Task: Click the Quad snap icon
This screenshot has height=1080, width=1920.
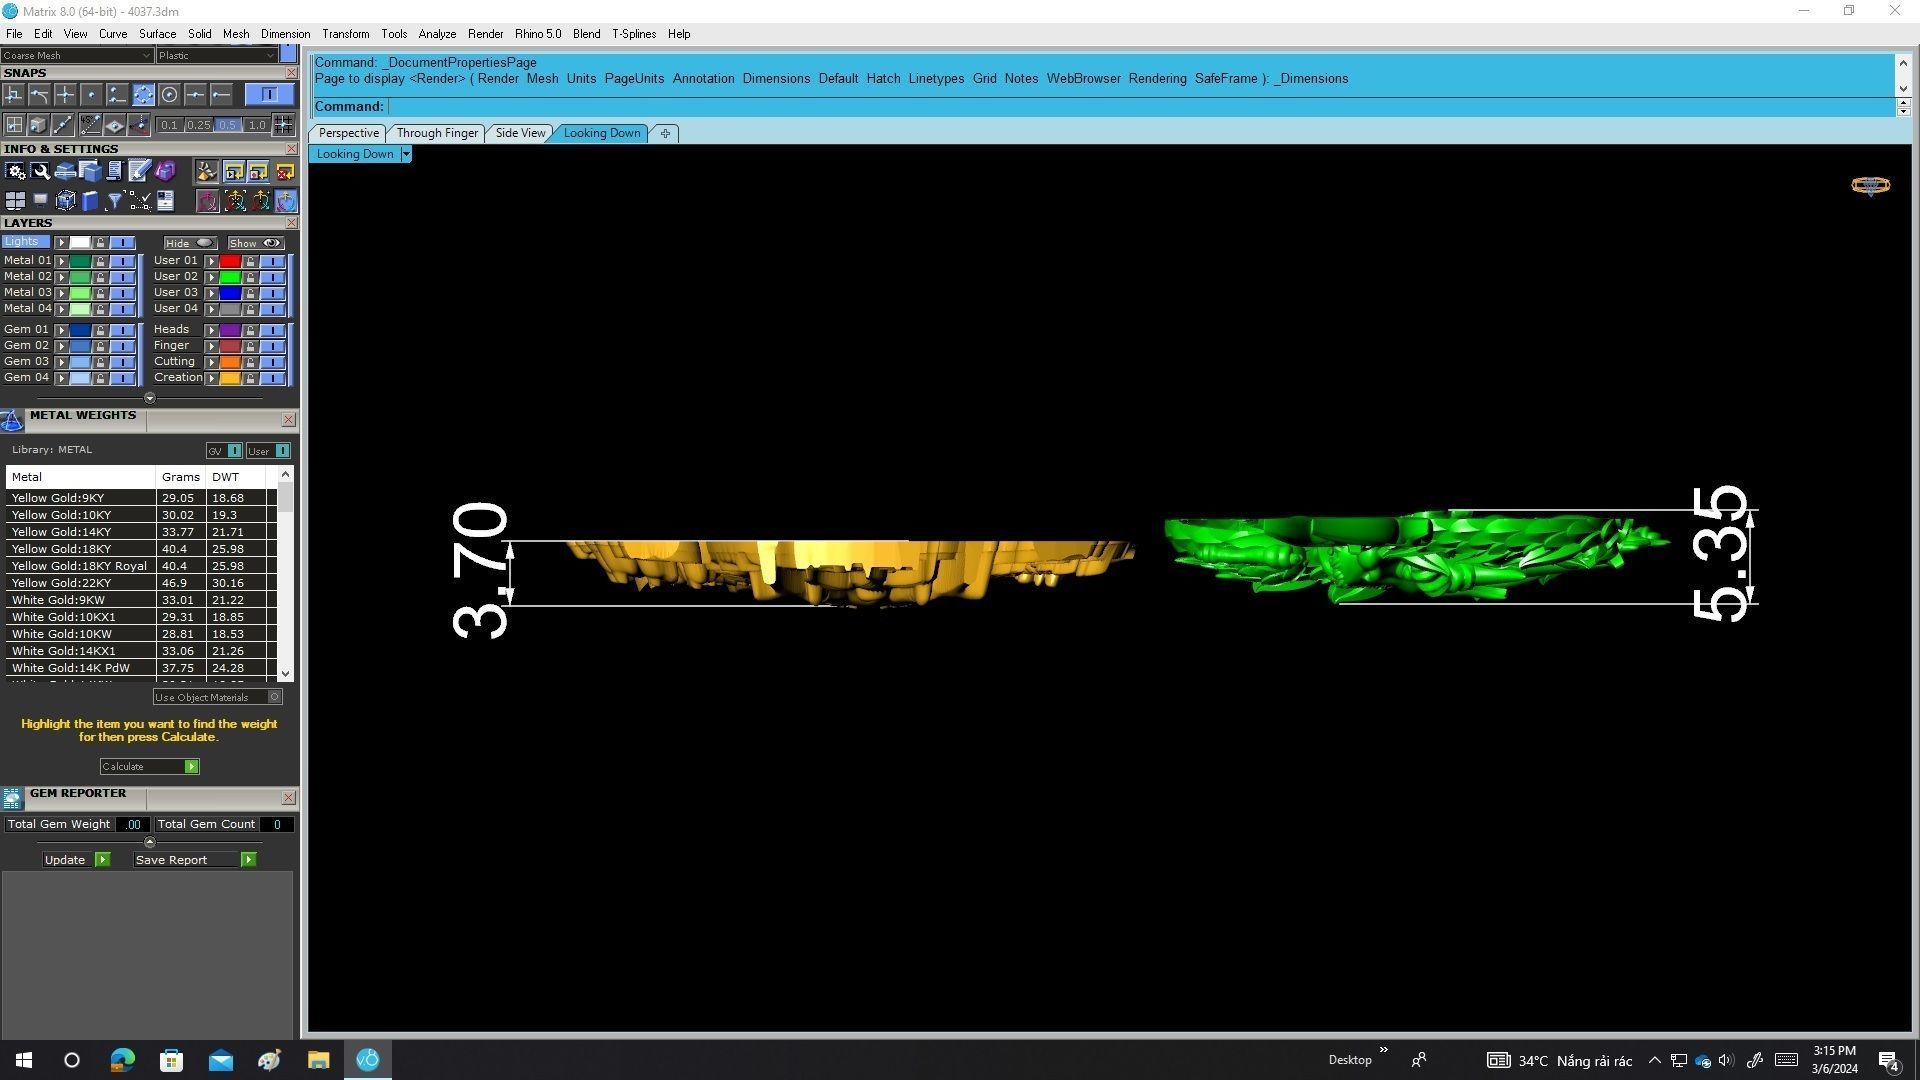Action: coord(143,95)
